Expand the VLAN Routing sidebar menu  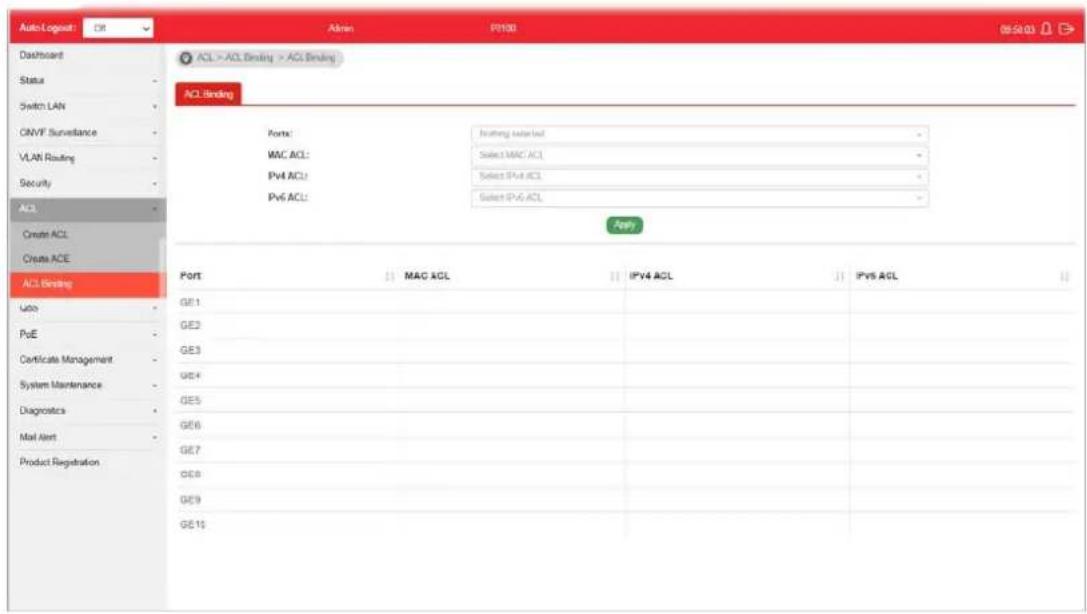(x=87, y=158)
